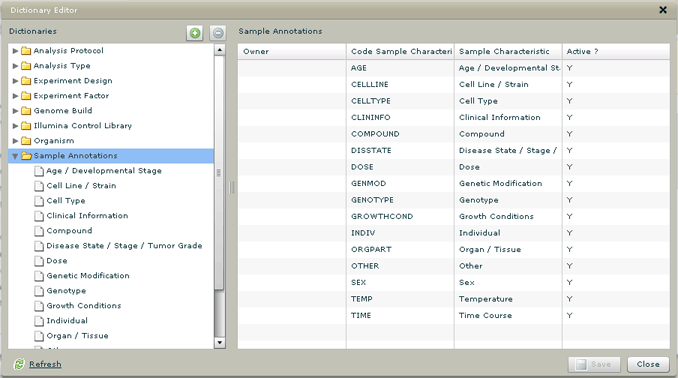Screen dimensions: 678x378
Task: Click the Close button
Action: point(648,364)
